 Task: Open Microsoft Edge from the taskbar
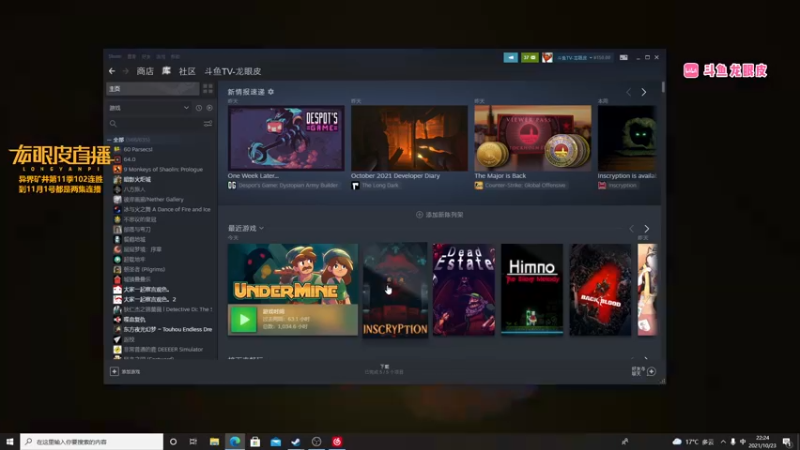[x=235, y=441]
